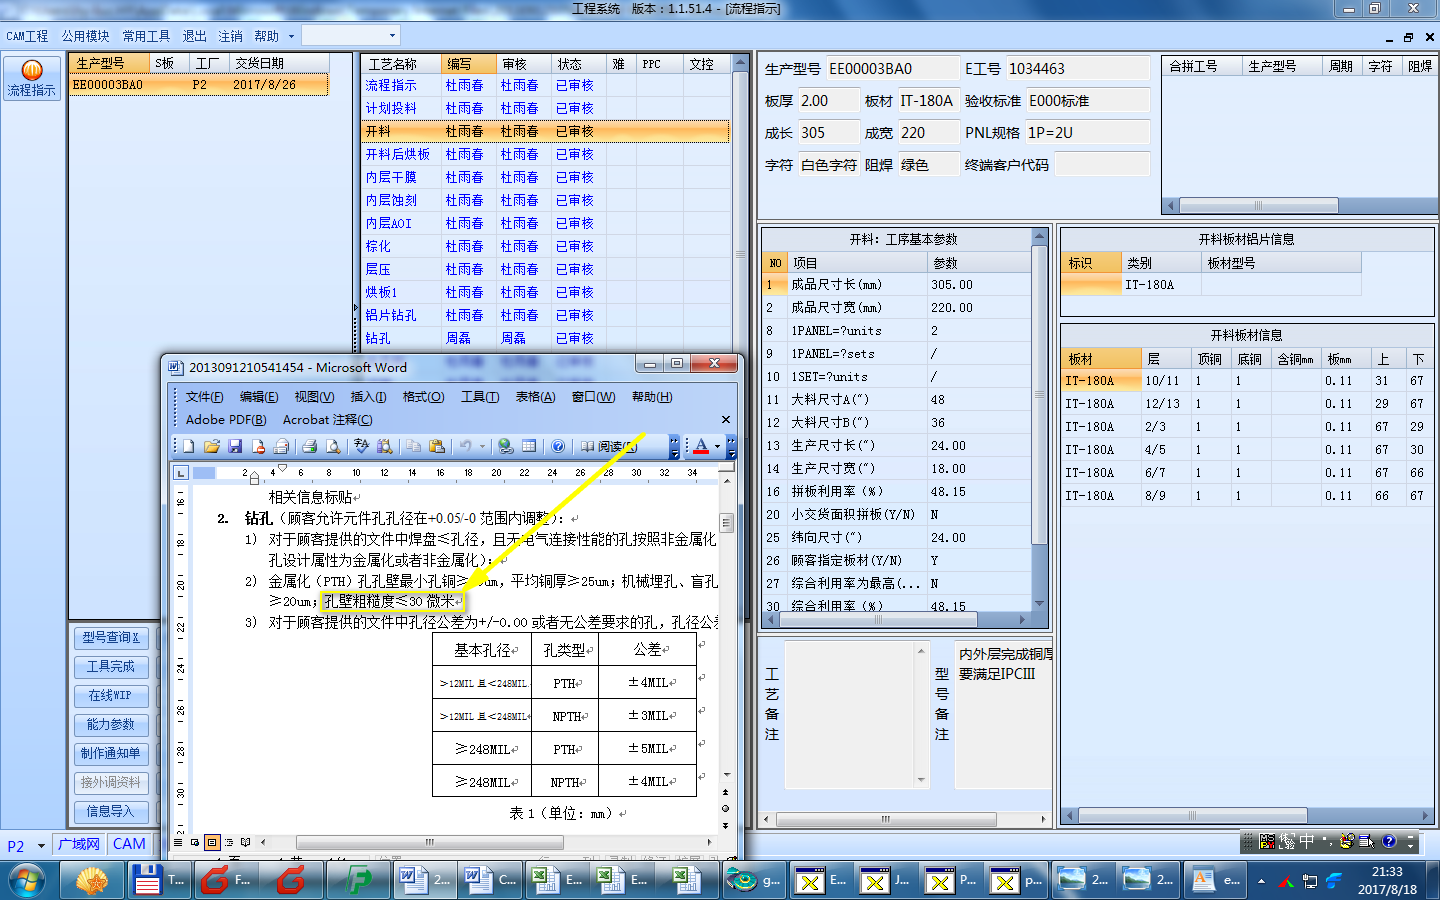Click the 终端客户代码 empty field
This screenshot has height=900, width=1440.
point(1101,165)
